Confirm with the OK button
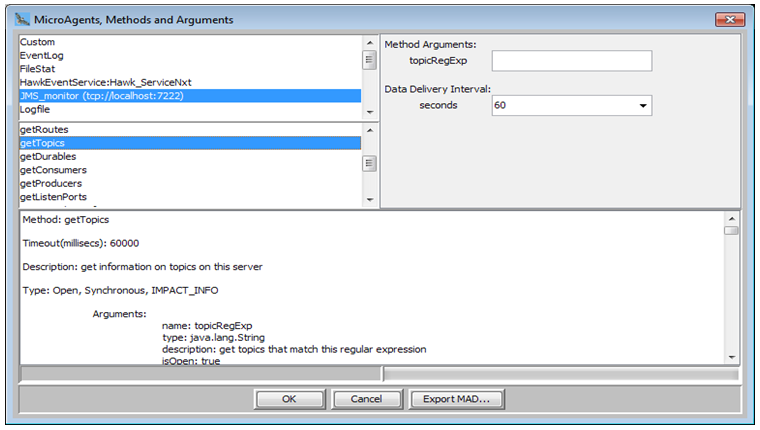 (289, 399)
